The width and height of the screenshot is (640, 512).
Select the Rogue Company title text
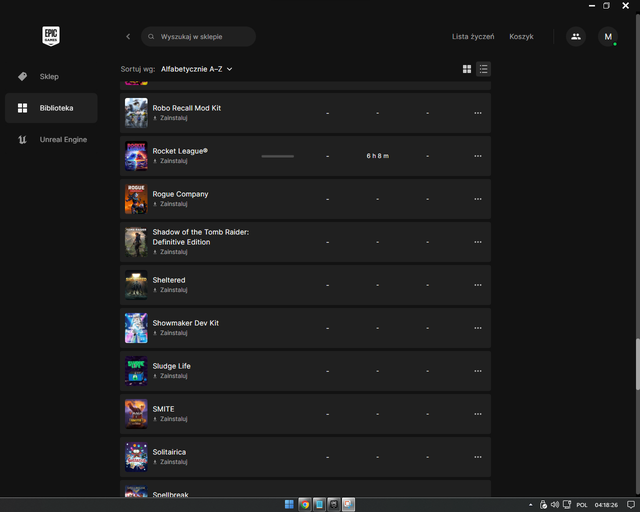(x=180, y=194)
